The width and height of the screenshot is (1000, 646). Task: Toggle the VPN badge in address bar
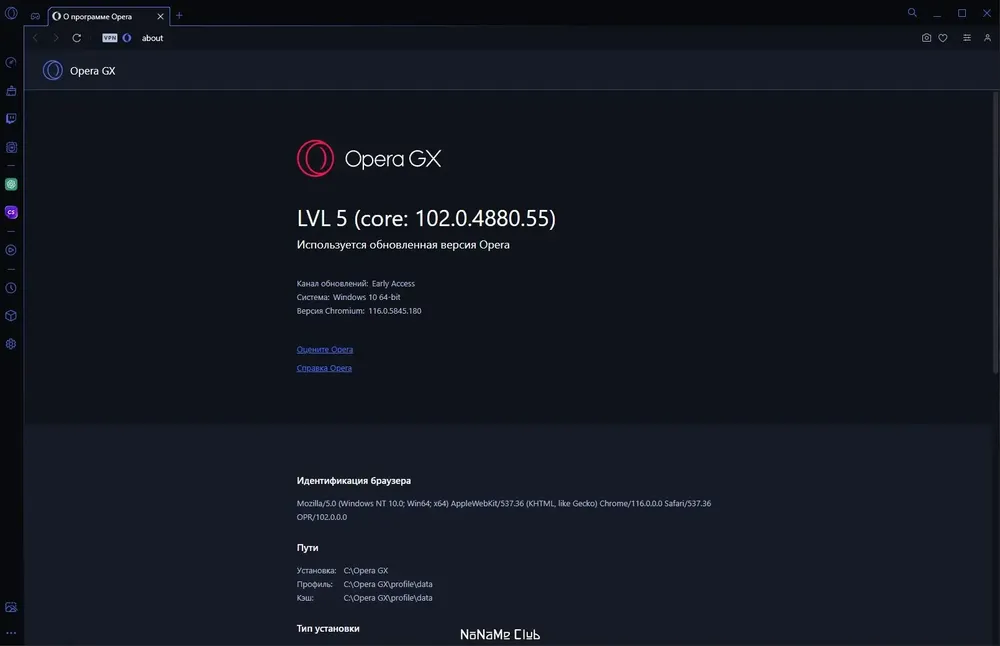coord(110,38)
